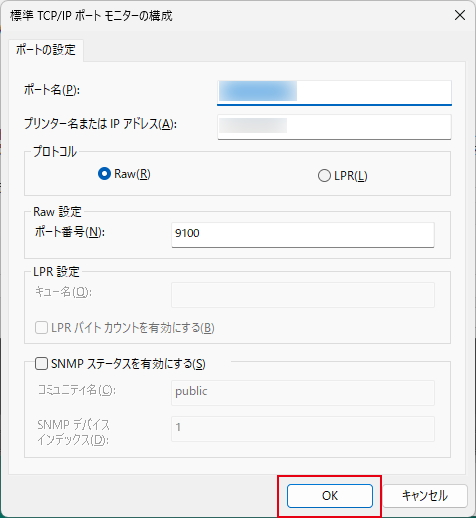Focus the ポート名 input field

[334, 93]
